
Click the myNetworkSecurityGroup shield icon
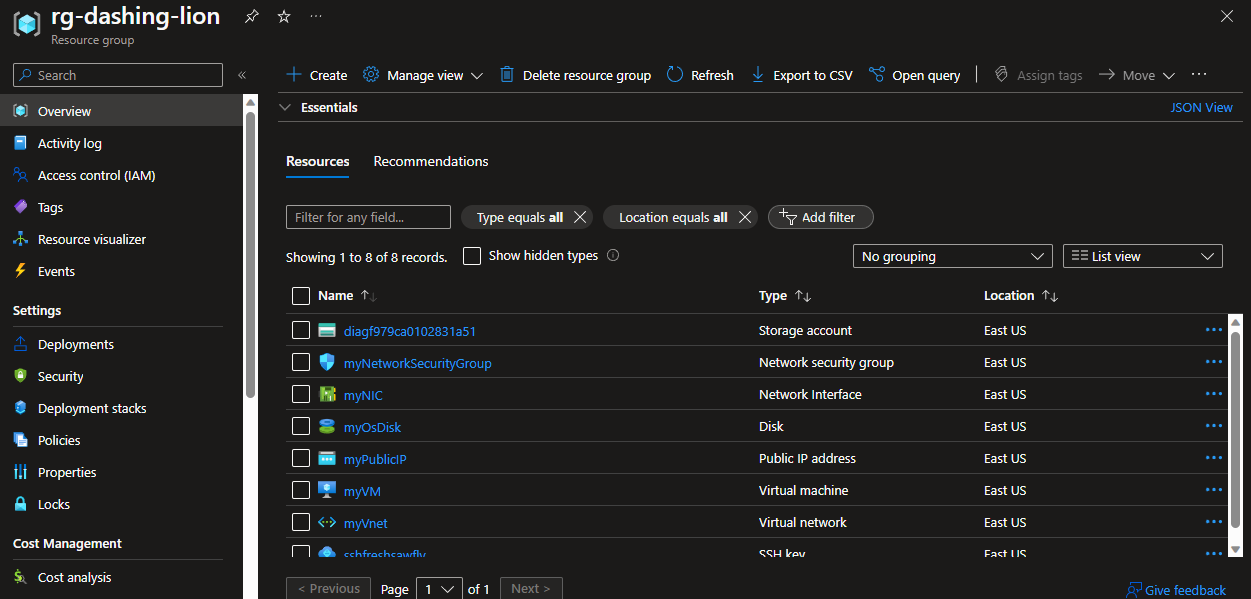[x=327, y=363]
